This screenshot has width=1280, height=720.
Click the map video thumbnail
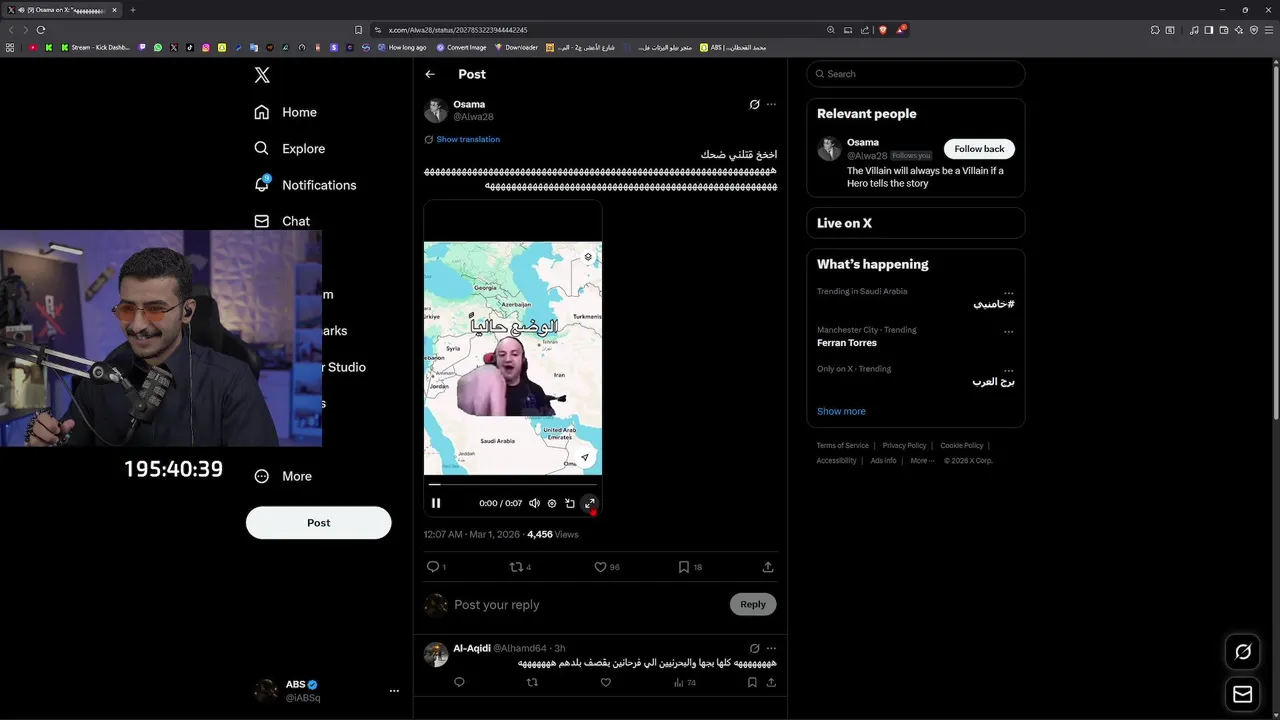pyautogui.click(x=513, y=358)
